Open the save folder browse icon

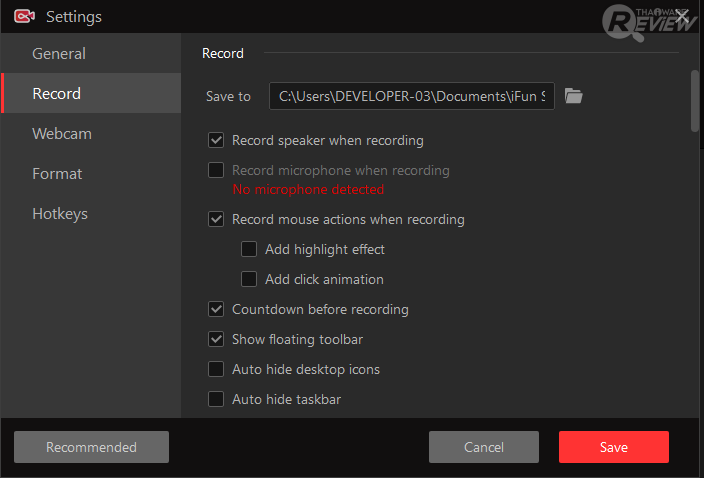coord(573,96)
